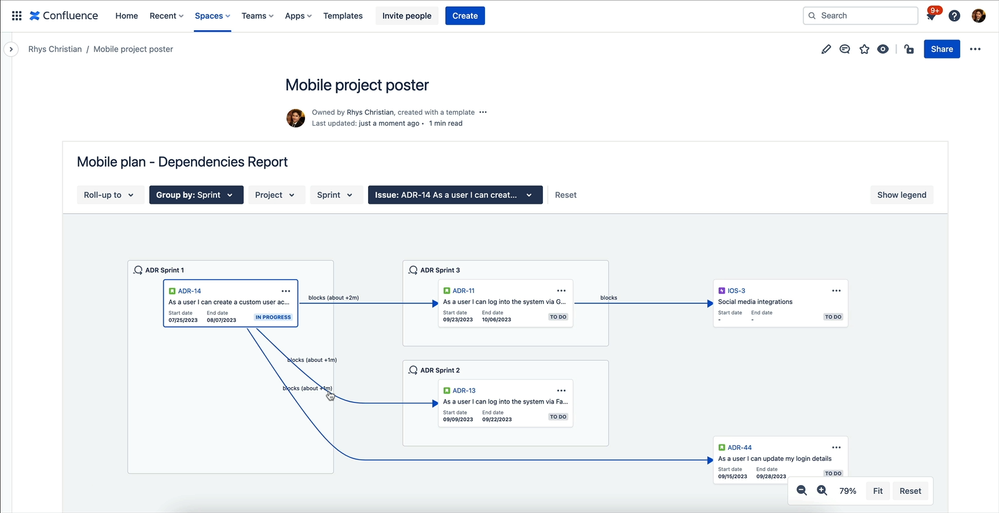Image resolution: width=999 pixels, height=513 pixels.
Task: Click the Fit zoom button
Action: pos(877,491)
